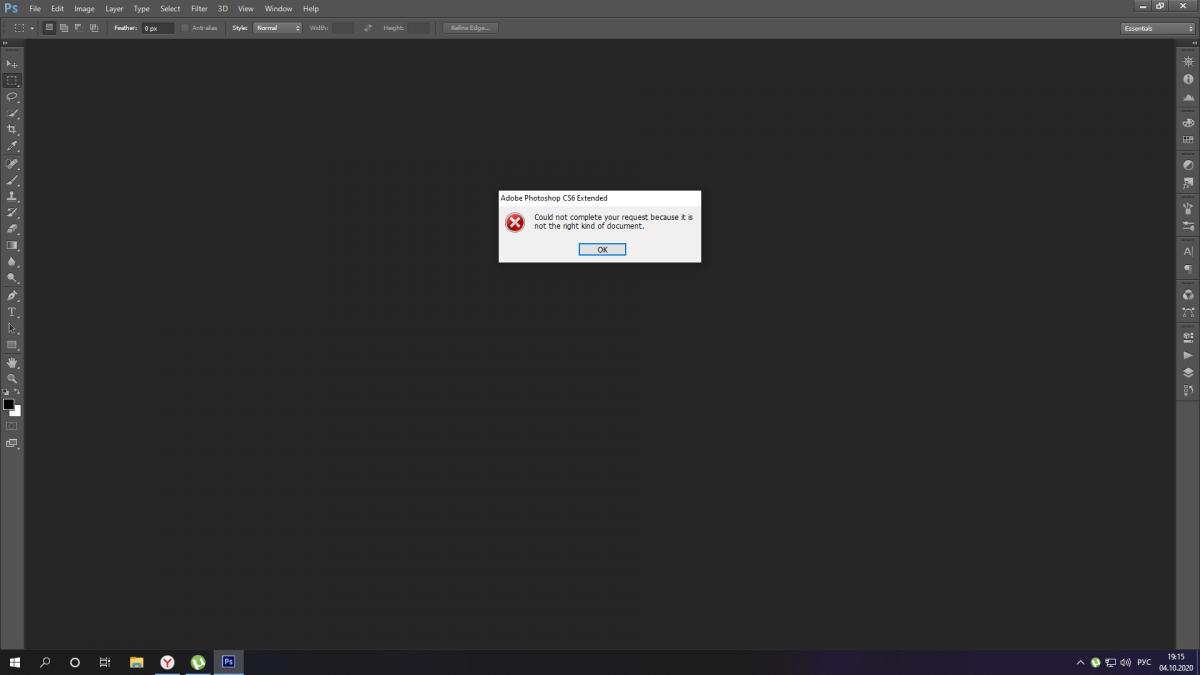Screen dimensions: 1200x675
Task: Select the Horizontal Type tool
Action: coord(12,312)
